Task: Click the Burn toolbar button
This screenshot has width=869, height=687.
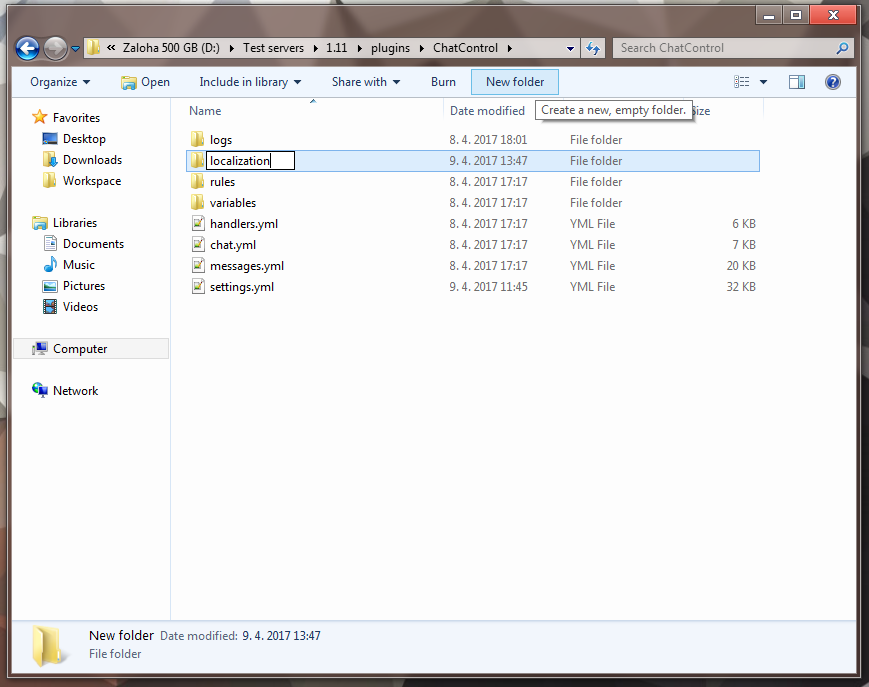Action: pyautogui.click(x=443, y=82)
